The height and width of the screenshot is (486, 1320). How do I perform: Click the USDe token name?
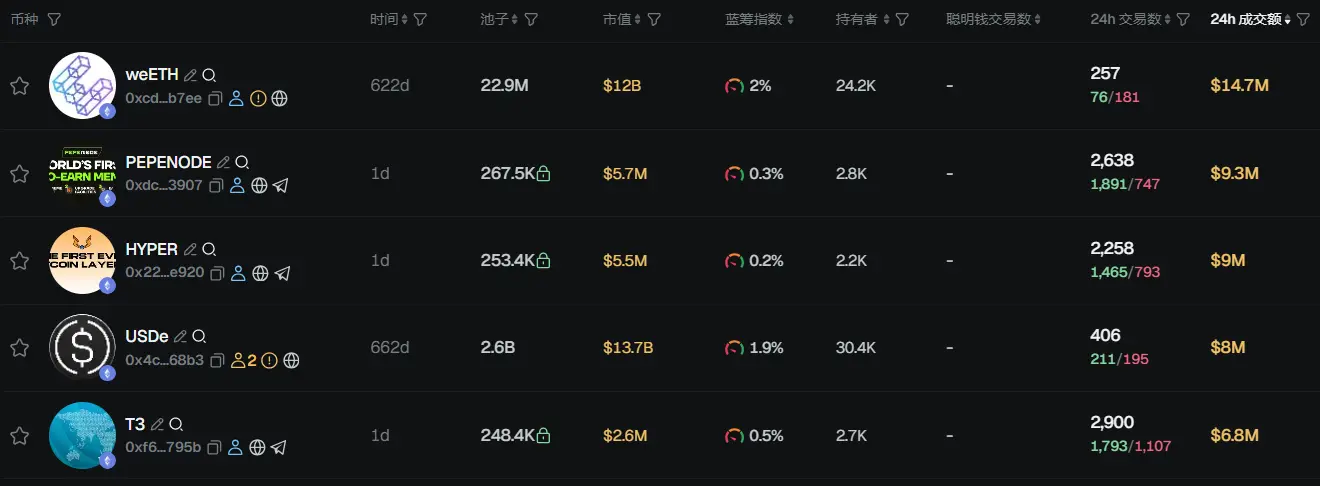146,336
